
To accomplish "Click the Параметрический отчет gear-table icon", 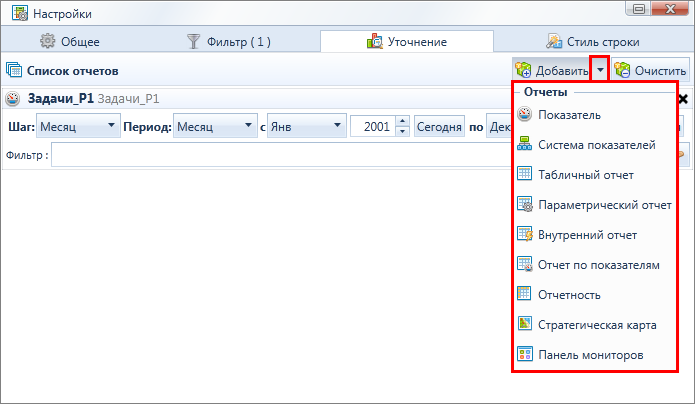I will 525,204.
